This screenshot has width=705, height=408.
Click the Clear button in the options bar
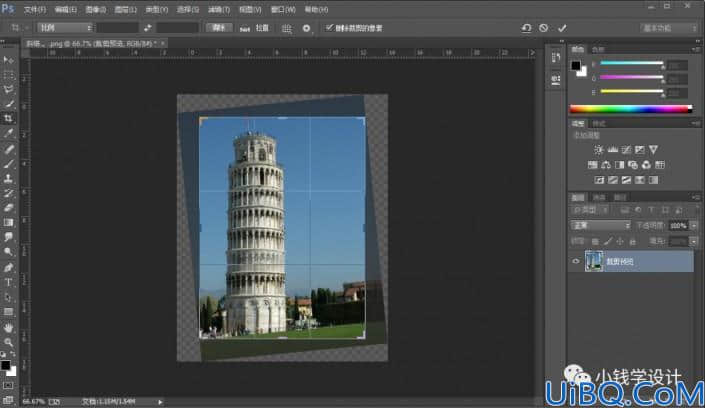219,28
